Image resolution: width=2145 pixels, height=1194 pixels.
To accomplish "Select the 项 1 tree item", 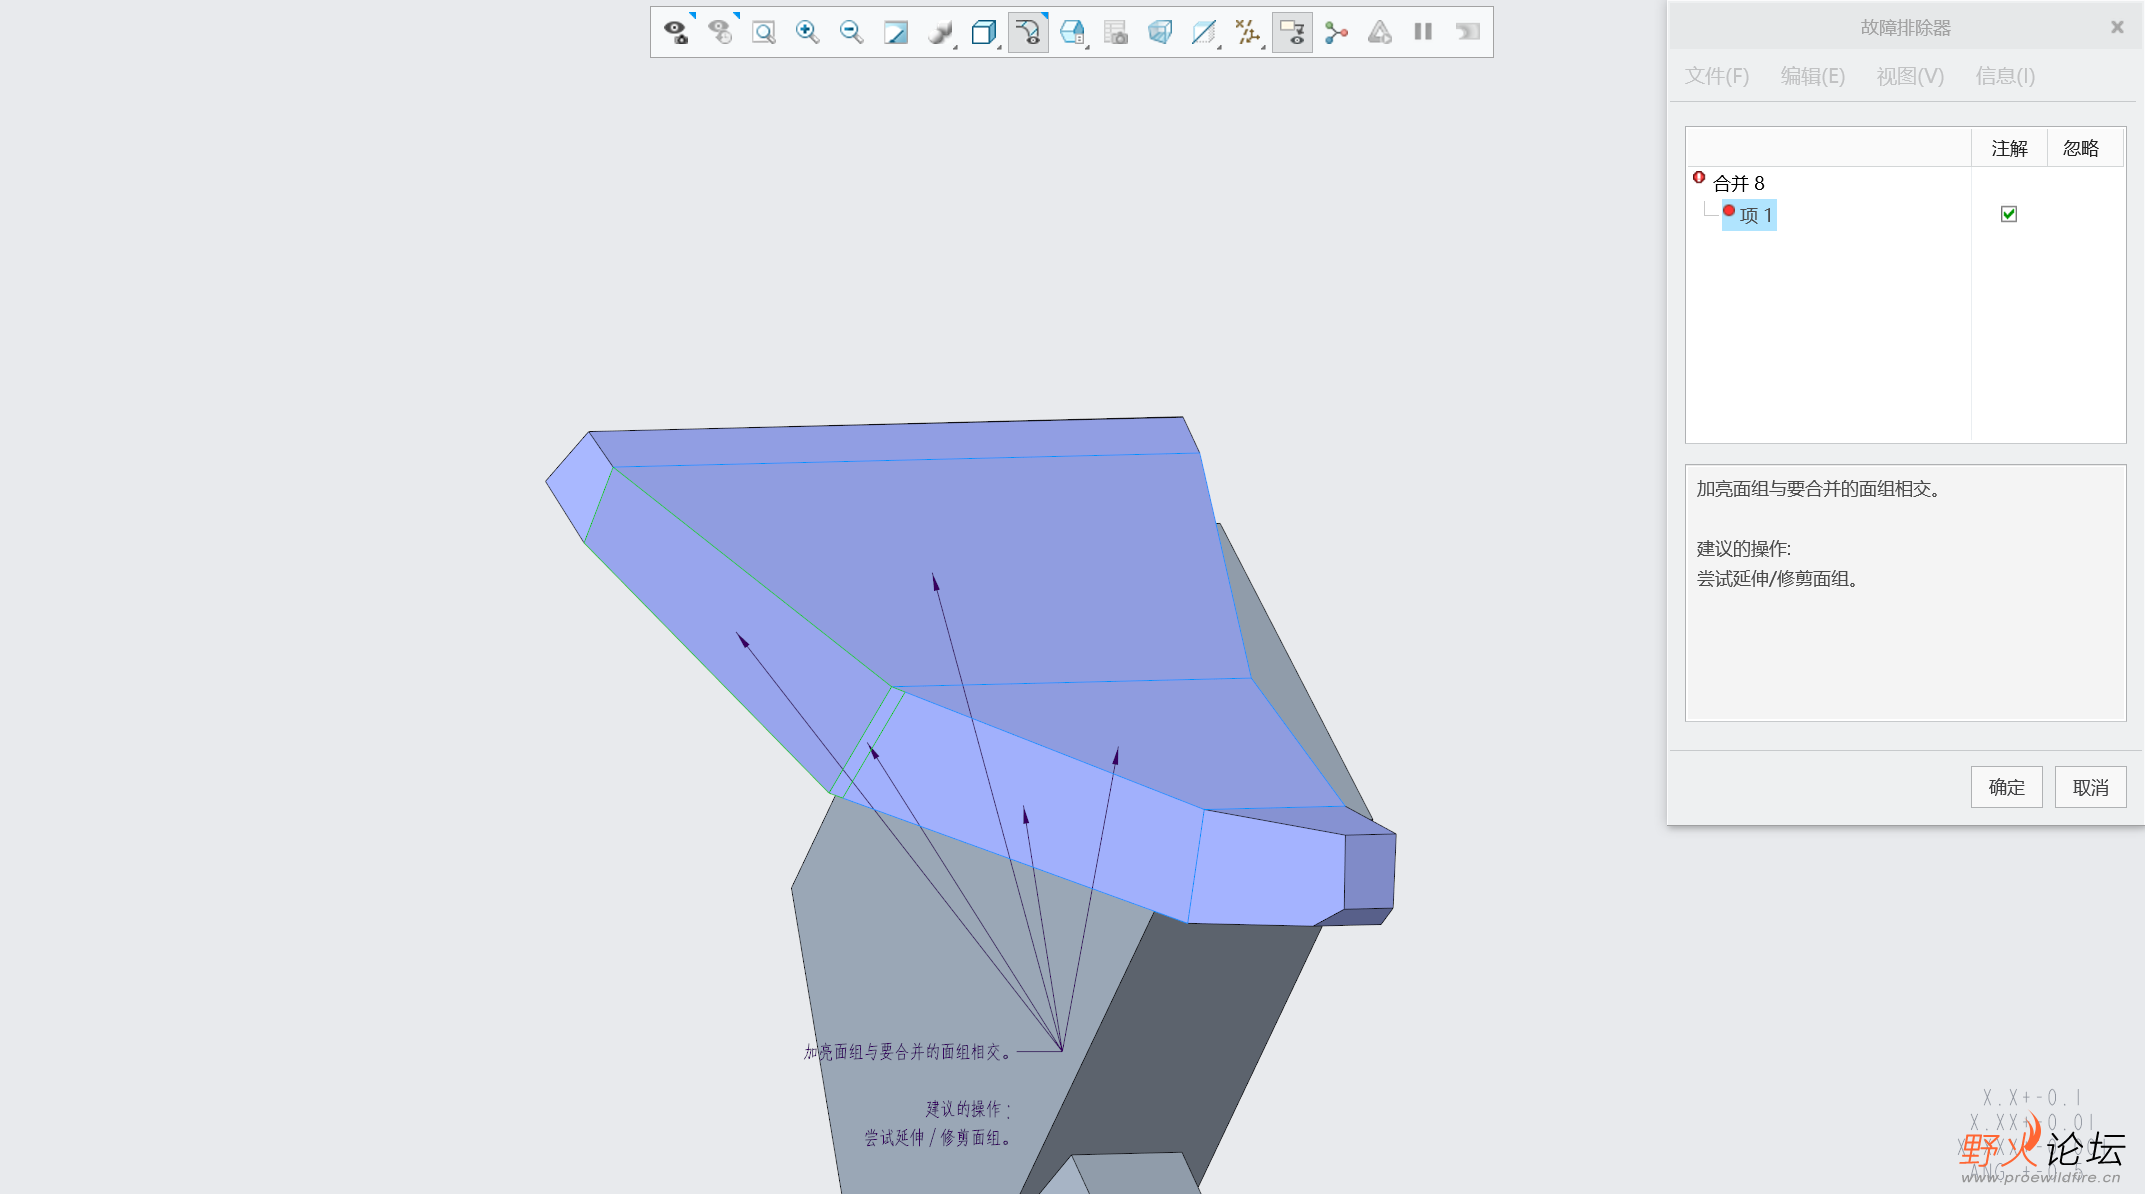I will 1756,215.
